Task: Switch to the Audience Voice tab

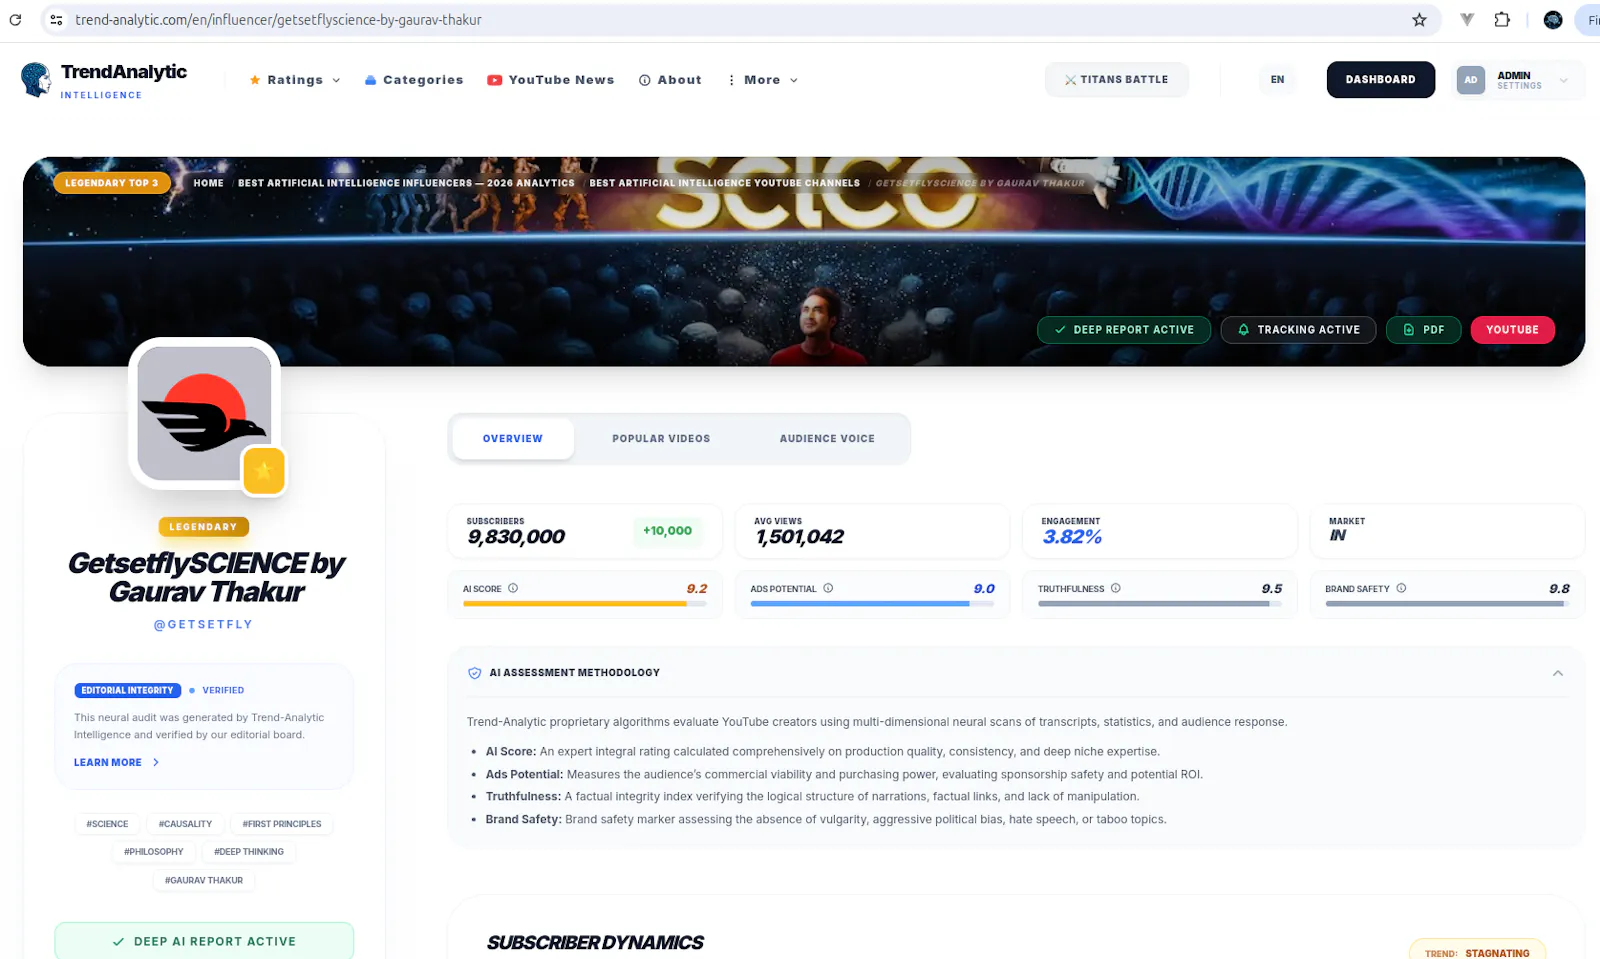Action: tap(827, 439)
